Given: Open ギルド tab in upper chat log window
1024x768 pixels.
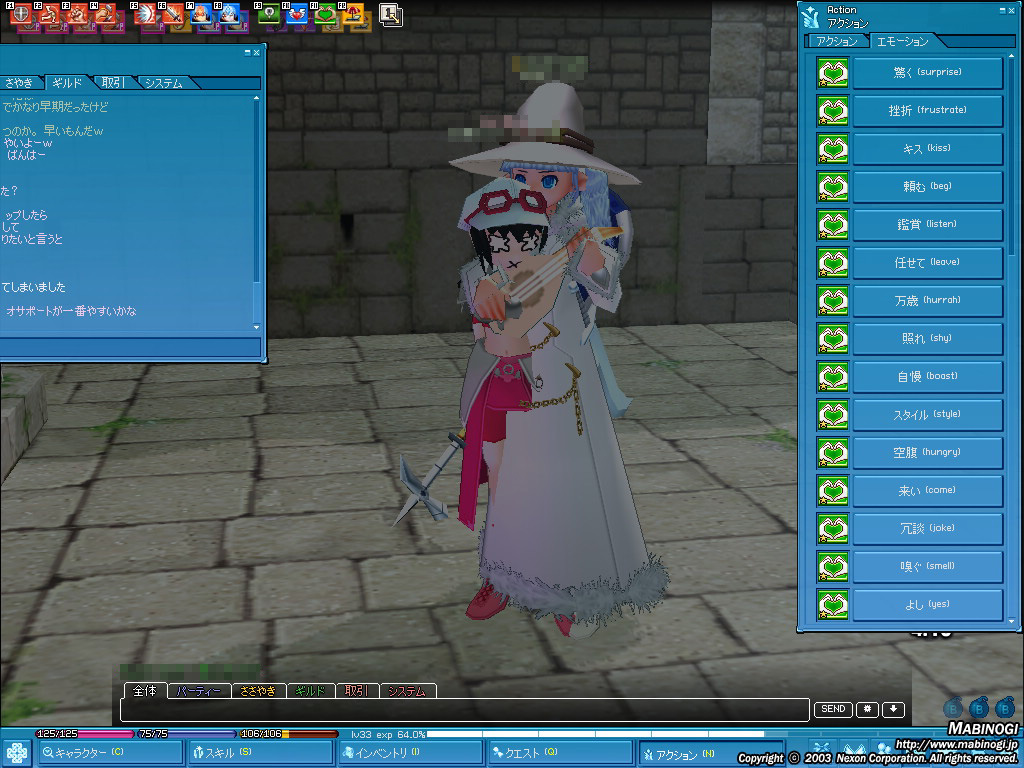Looking at the screenshot, I should click(67, 83).
